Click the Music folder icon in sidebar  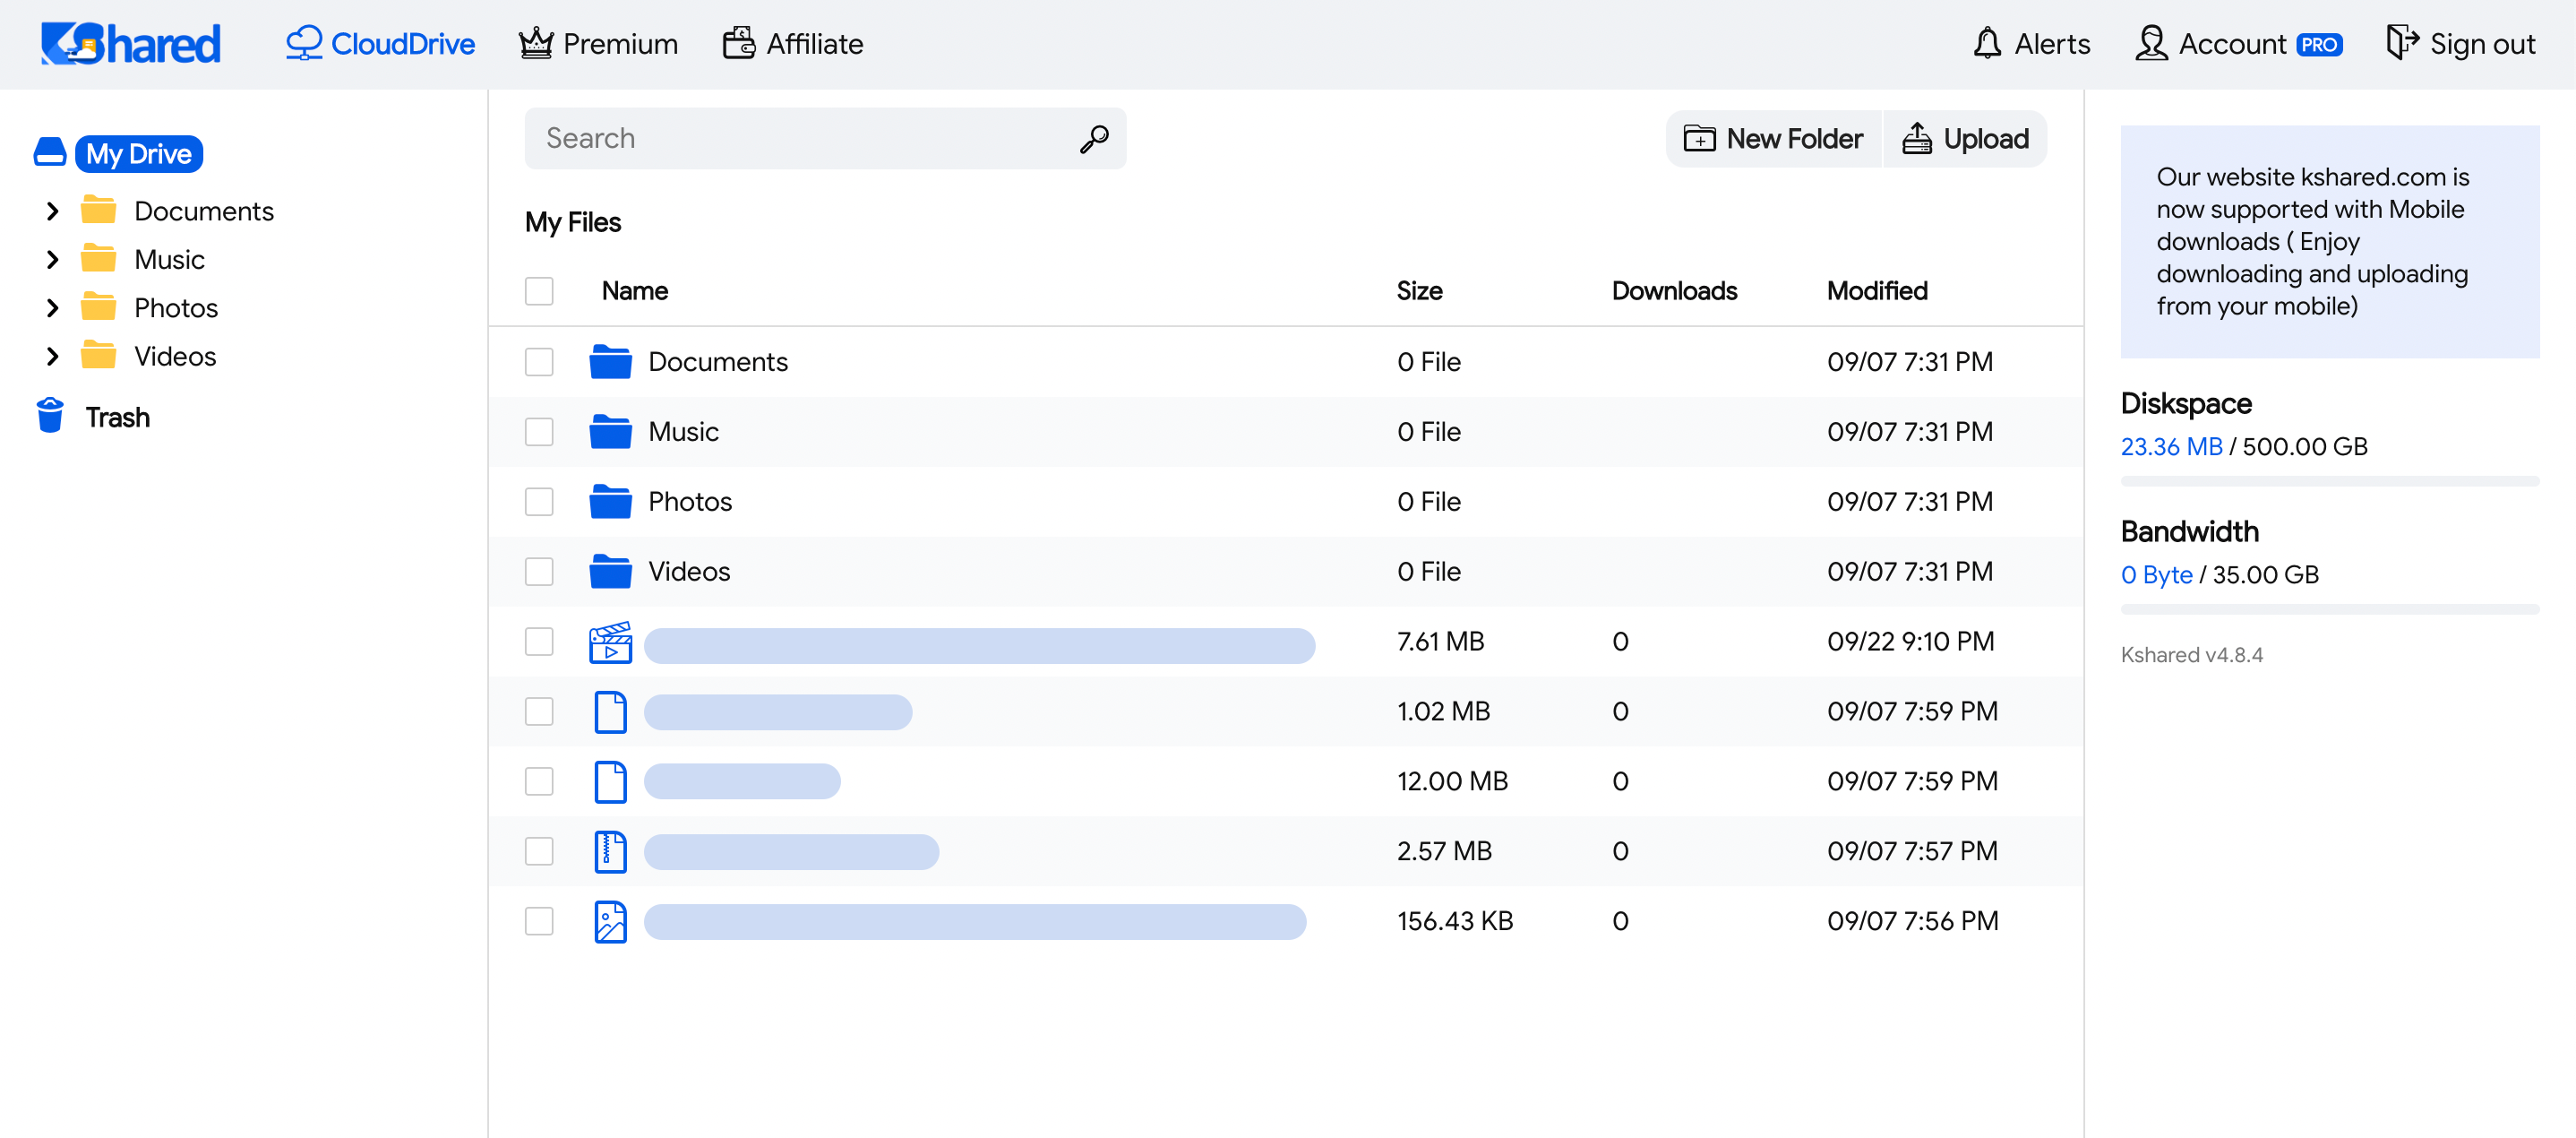(98, 258)
